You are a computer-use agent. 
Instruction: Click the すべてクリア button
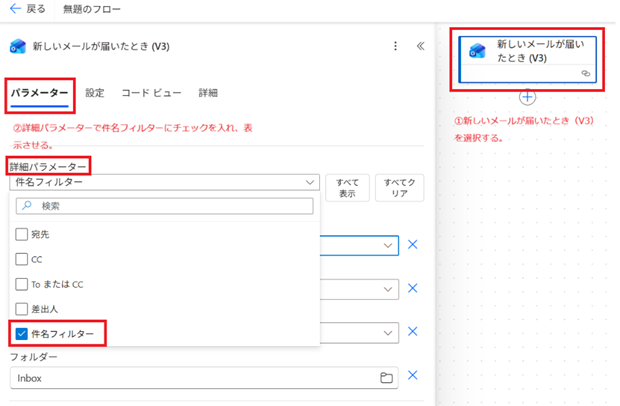coord(399,188)
